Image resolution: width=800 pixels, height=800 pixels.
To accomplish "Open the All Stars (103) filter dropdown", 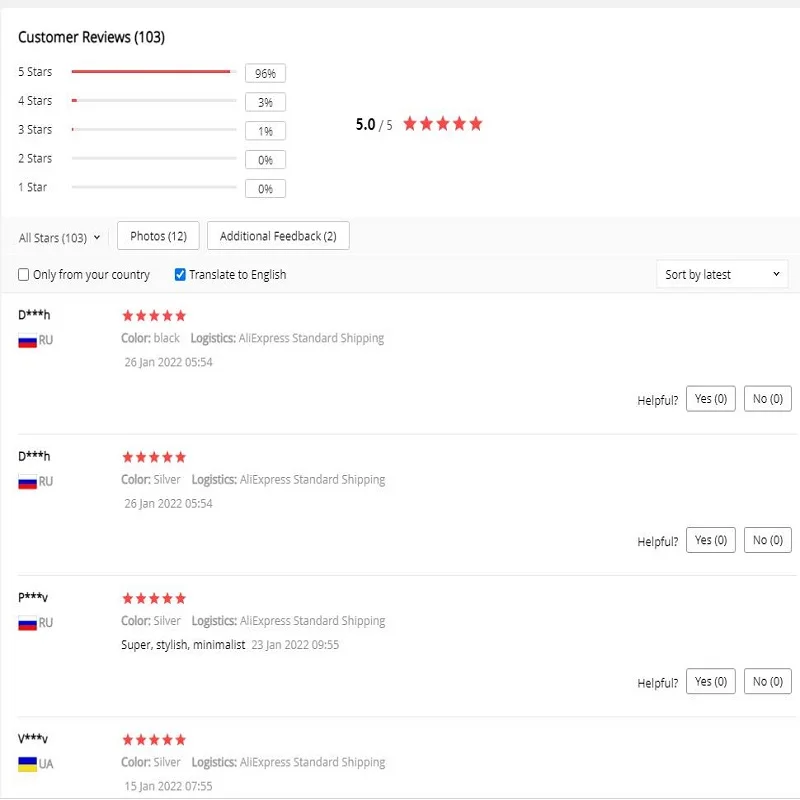I will [x=60, y=238].
